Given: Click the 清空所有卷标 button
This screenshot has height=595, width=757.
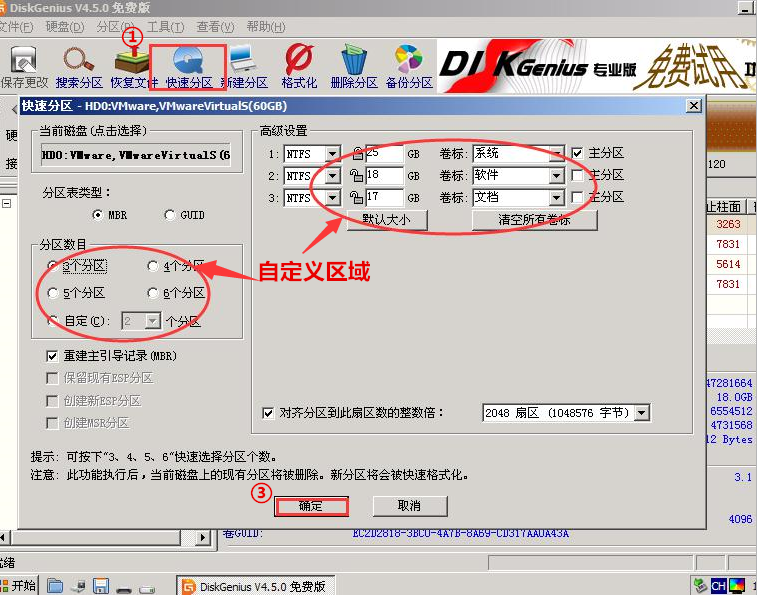Looking at the screenshot, I should [534, 220].
